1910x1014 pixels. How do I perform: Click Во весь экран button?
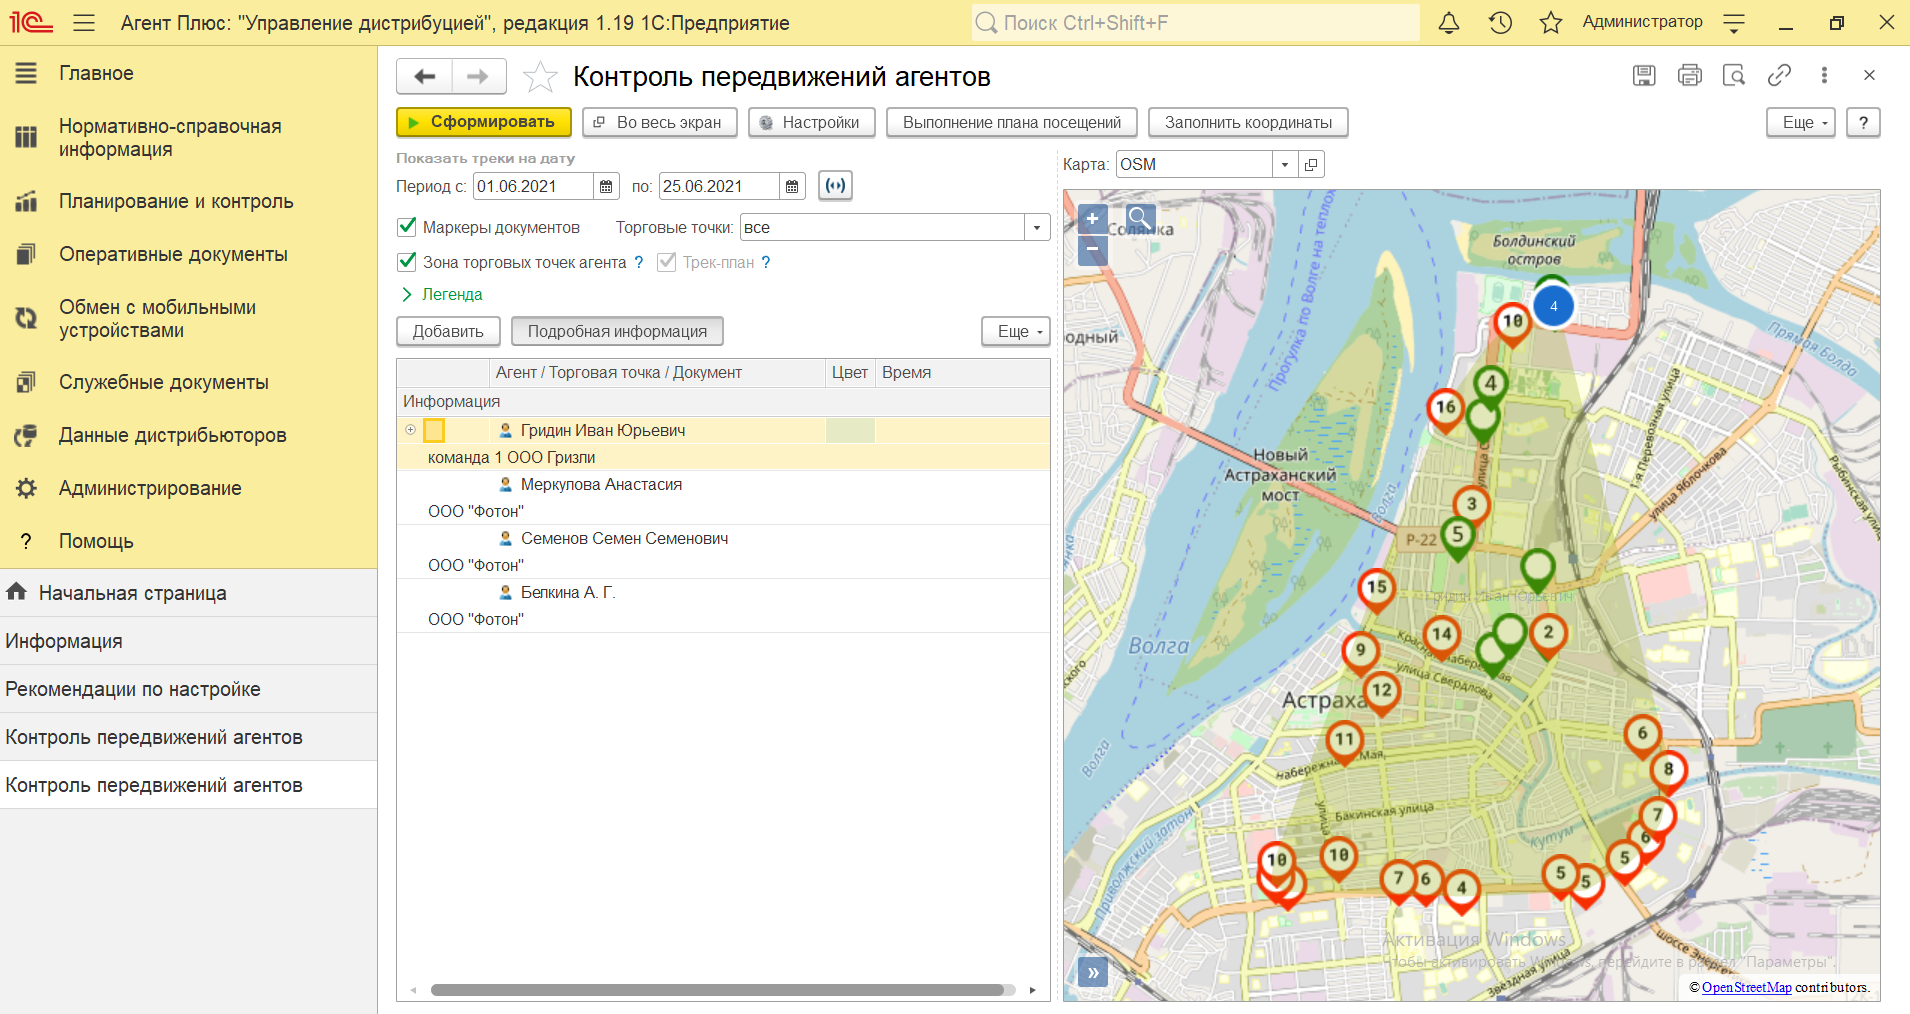660,122
